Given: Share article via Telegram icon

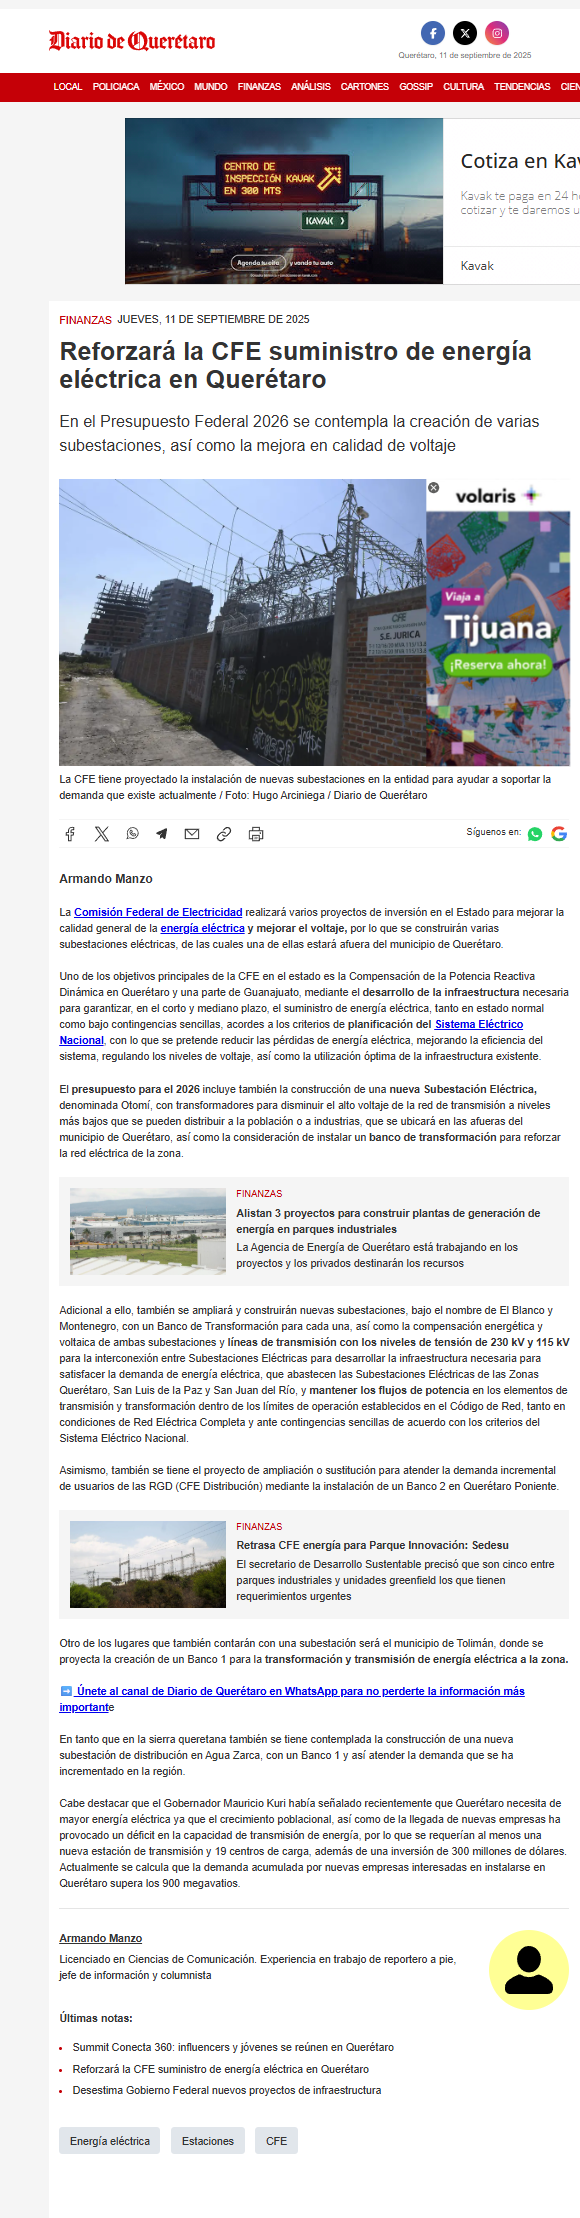Looking at the screenshot, I should point(161,834).
